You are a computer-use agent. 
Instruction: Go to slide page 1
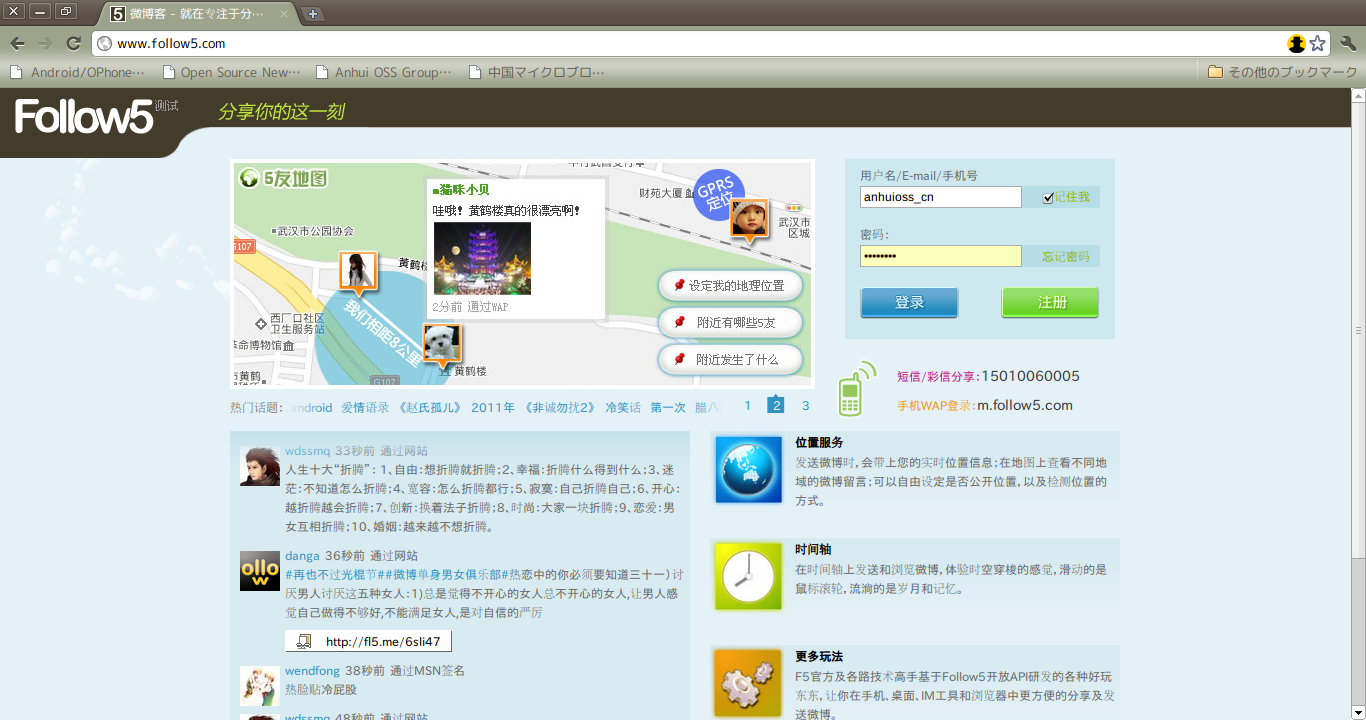747,406
